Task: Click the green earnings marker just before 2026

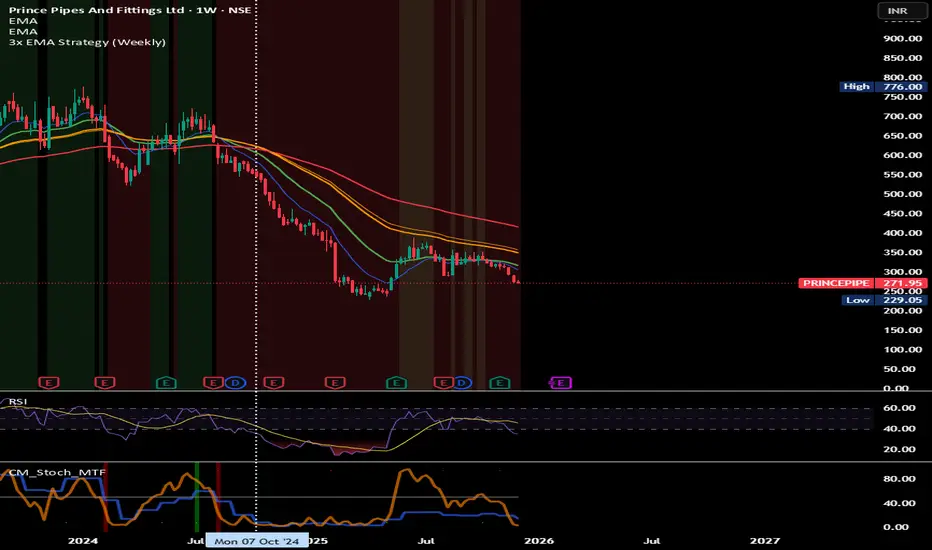Action: click(x=500, y=382)
